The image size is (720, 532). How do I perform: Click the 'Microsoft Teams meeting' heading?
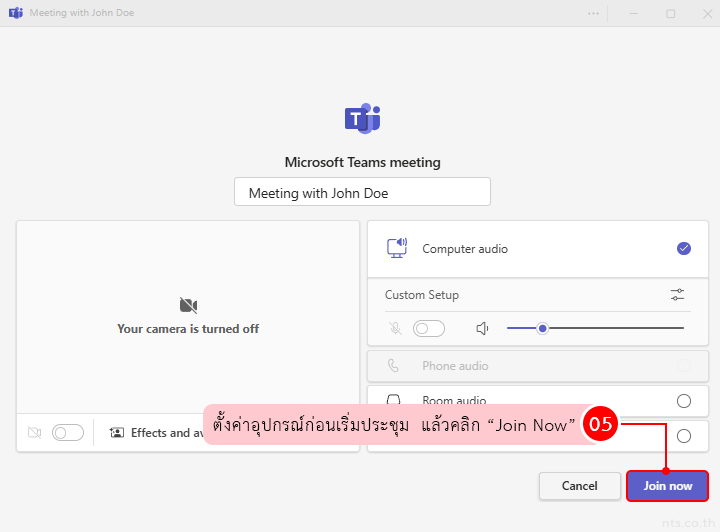[x=362, y=162]
